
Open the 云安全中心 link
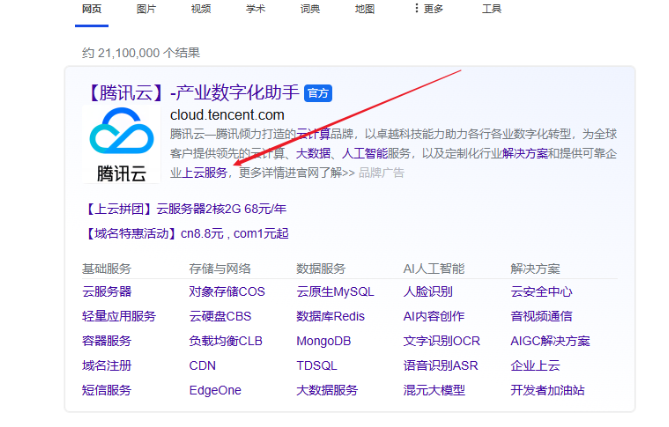(x=541, y=292)
